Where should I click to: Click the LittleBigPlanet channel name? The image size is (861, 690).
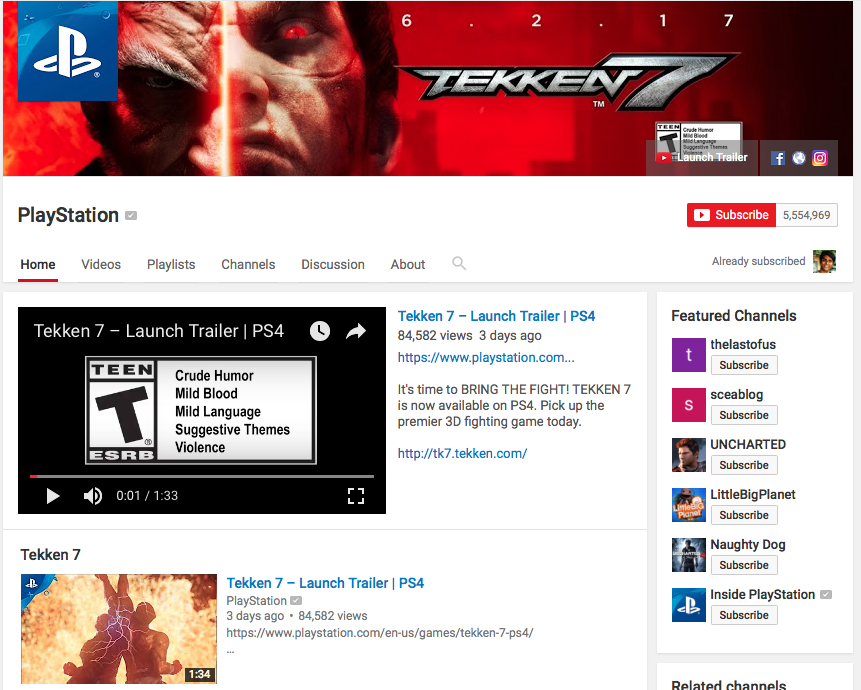tap(753, 495)
